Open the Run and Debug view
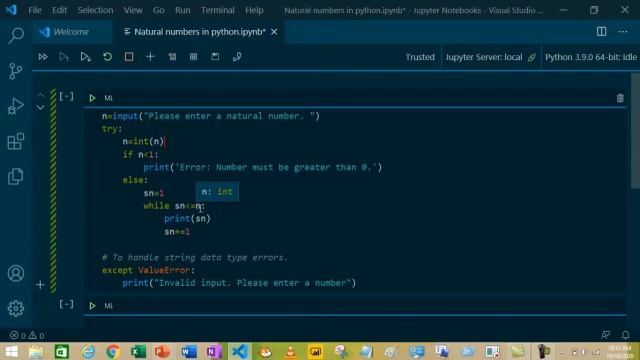The height and width of the screenshot is (360, 640). (x=16, y=106)
